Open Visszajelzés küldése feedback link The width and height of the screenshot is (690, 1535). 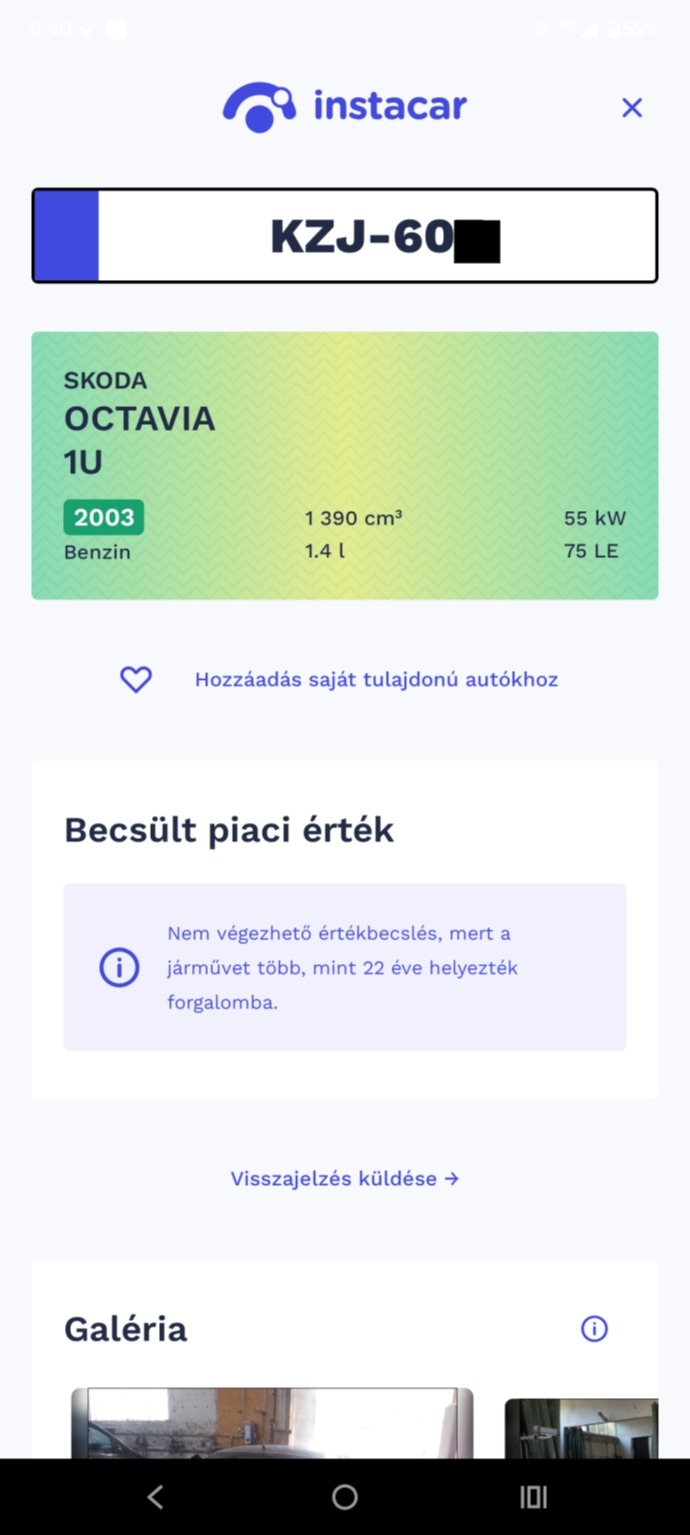click(344, 1178)
